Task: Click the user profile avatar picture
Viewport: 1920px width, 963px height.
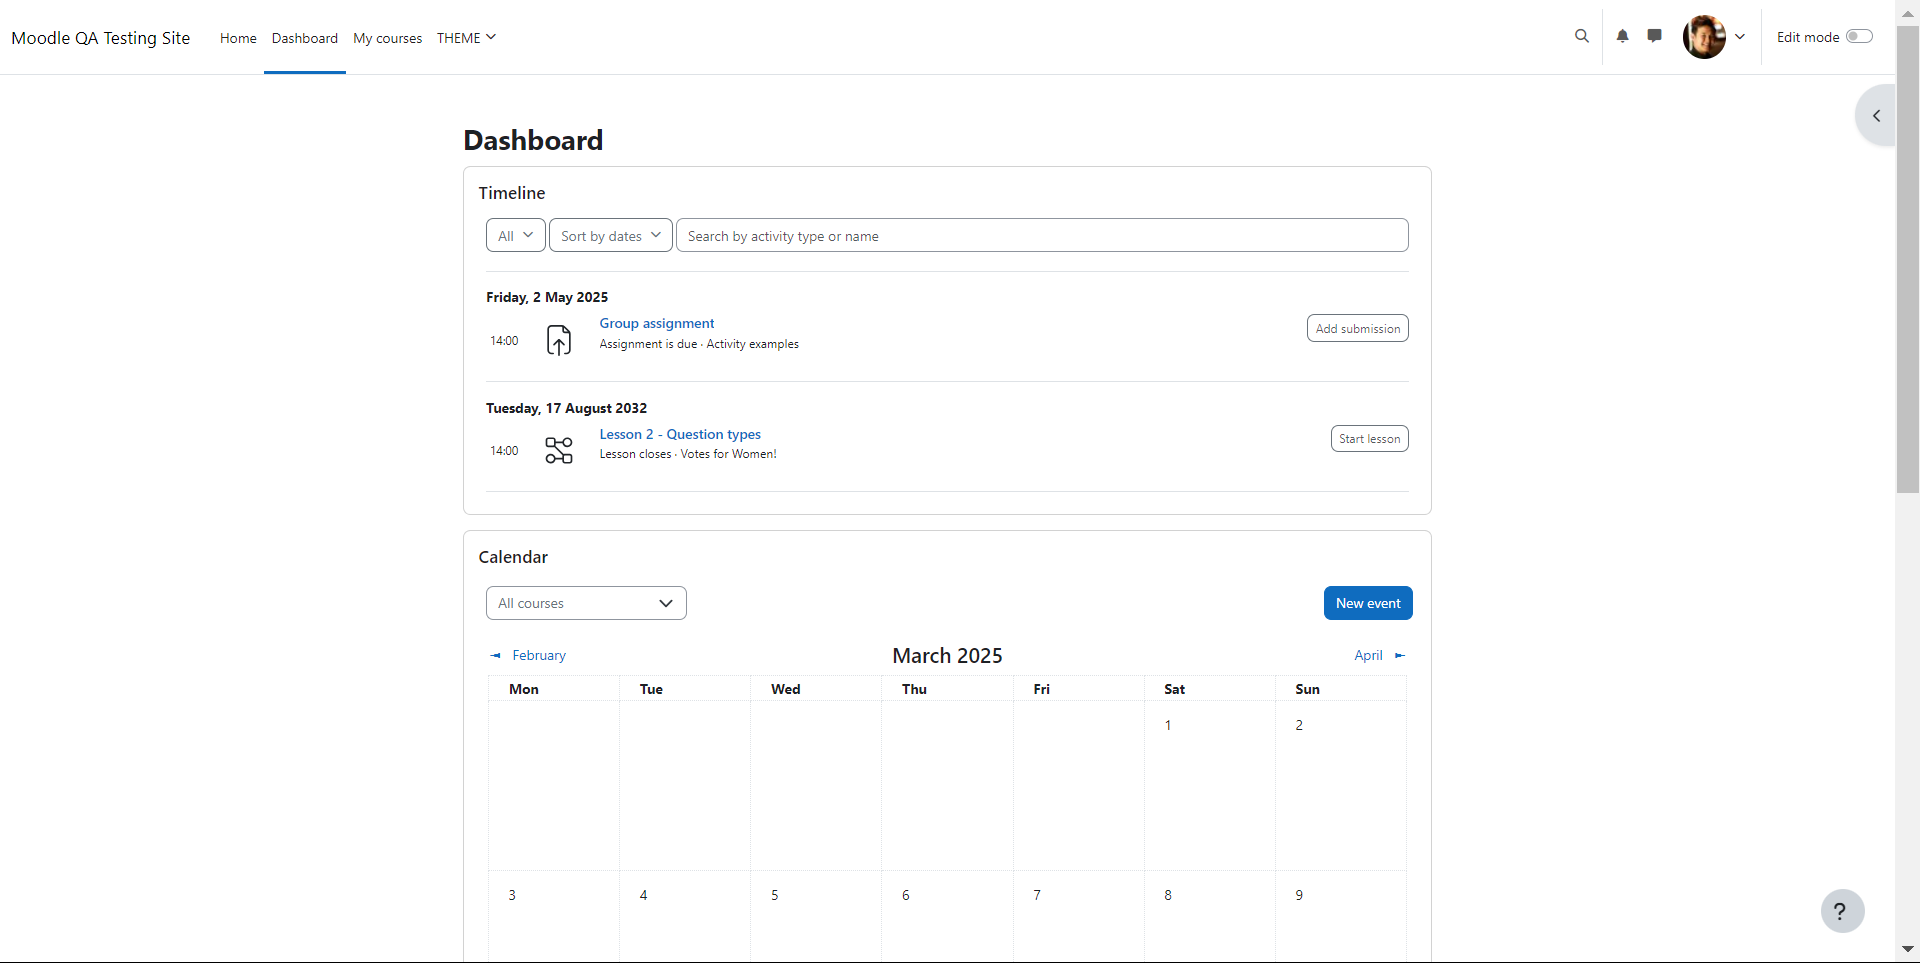Action: 1704,37
